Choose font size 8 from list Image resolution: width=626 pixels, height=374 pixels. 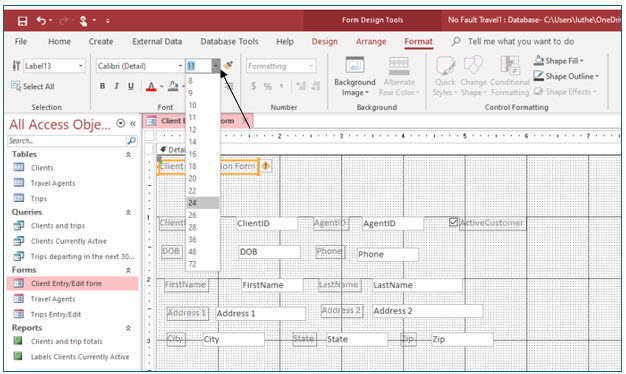(x=203, y=81)
